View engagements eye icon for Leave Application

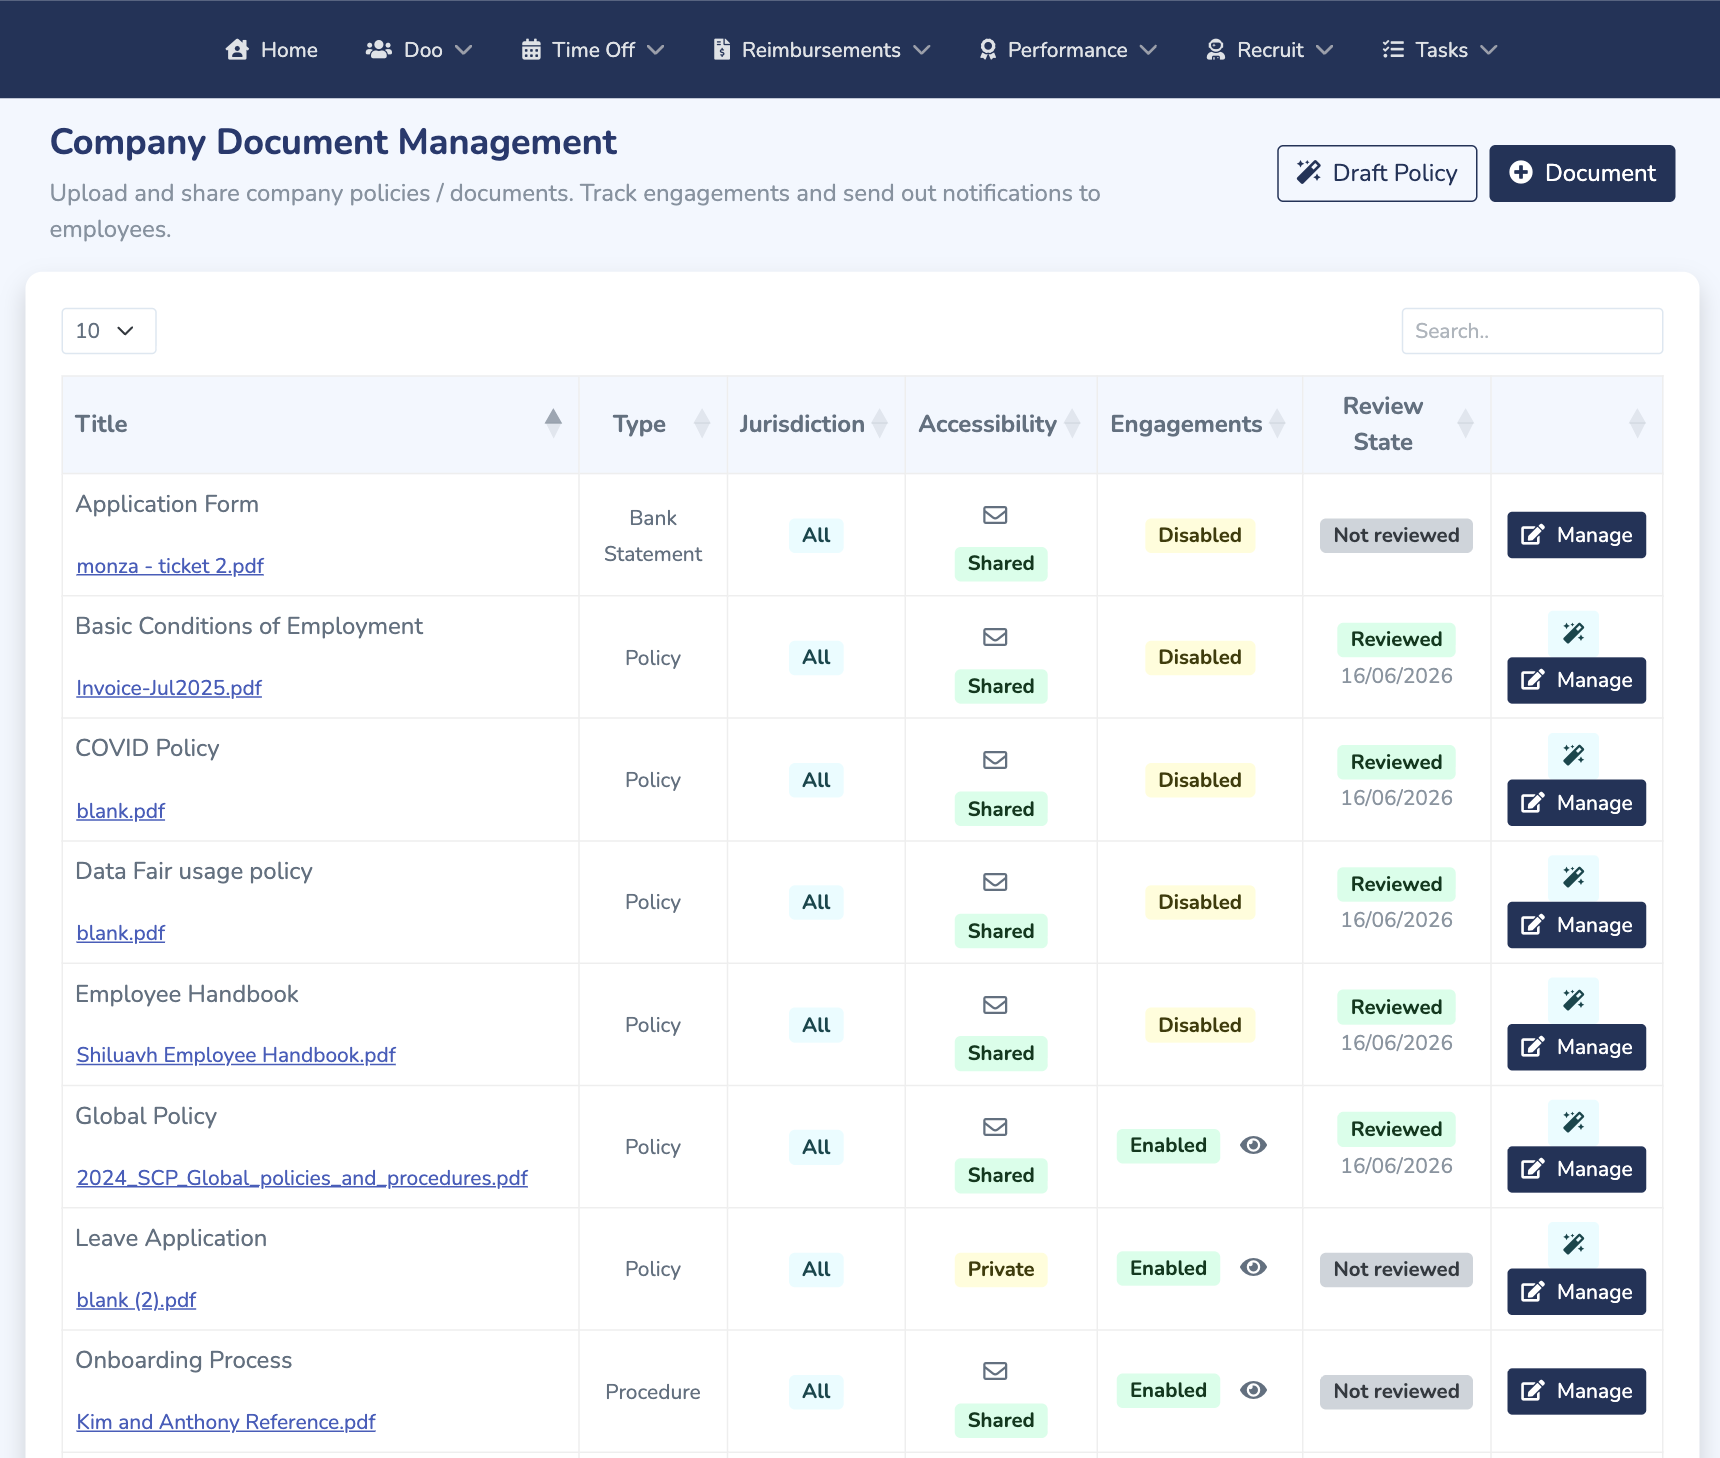pos(1253,1267)
